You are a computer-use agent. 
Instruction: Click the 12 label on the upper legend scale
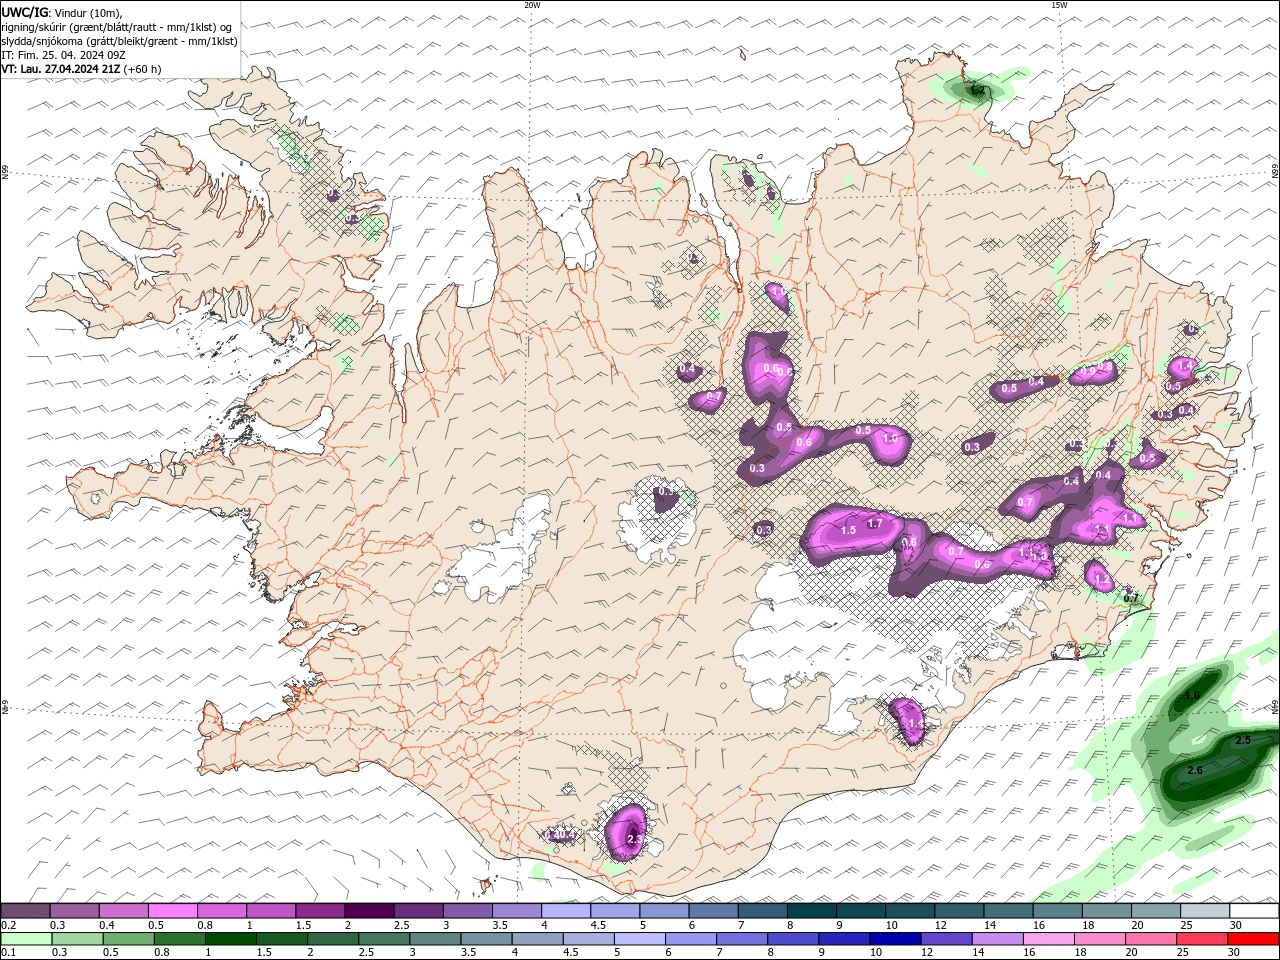click(942, 925)
